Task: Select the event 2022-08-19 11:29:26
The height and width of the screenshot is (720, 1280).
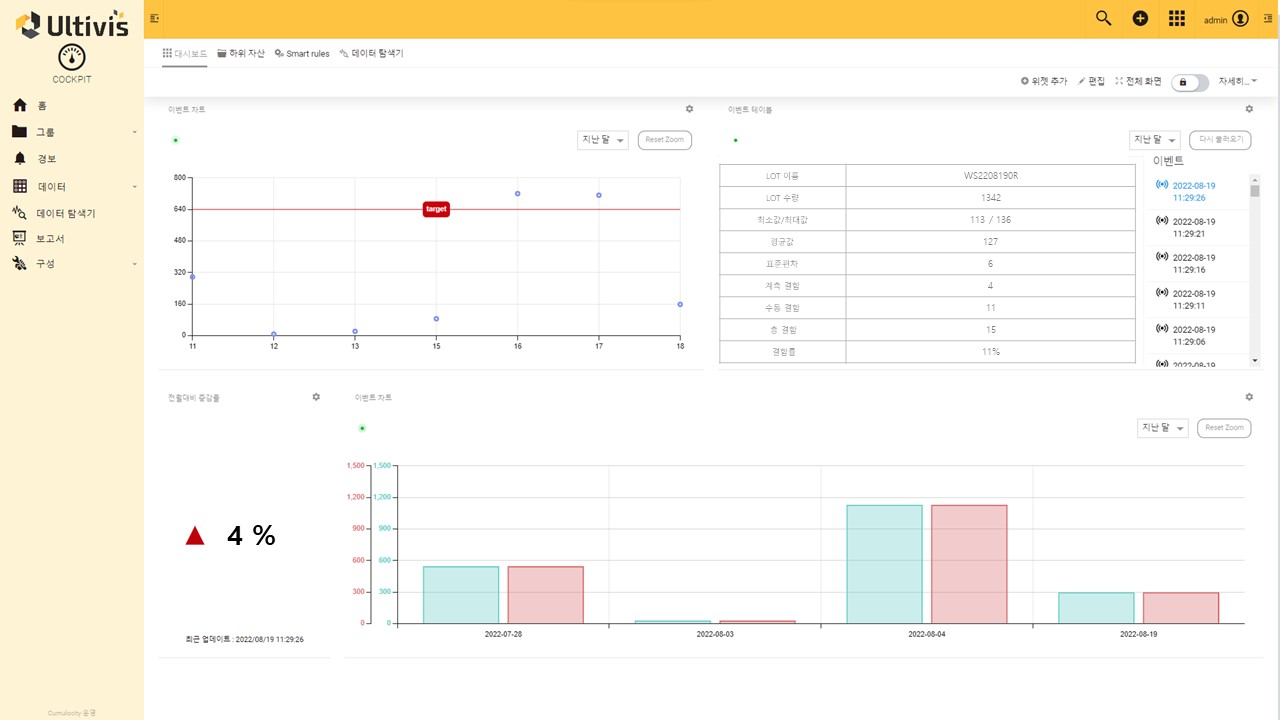Action: tap(1194, 191)
